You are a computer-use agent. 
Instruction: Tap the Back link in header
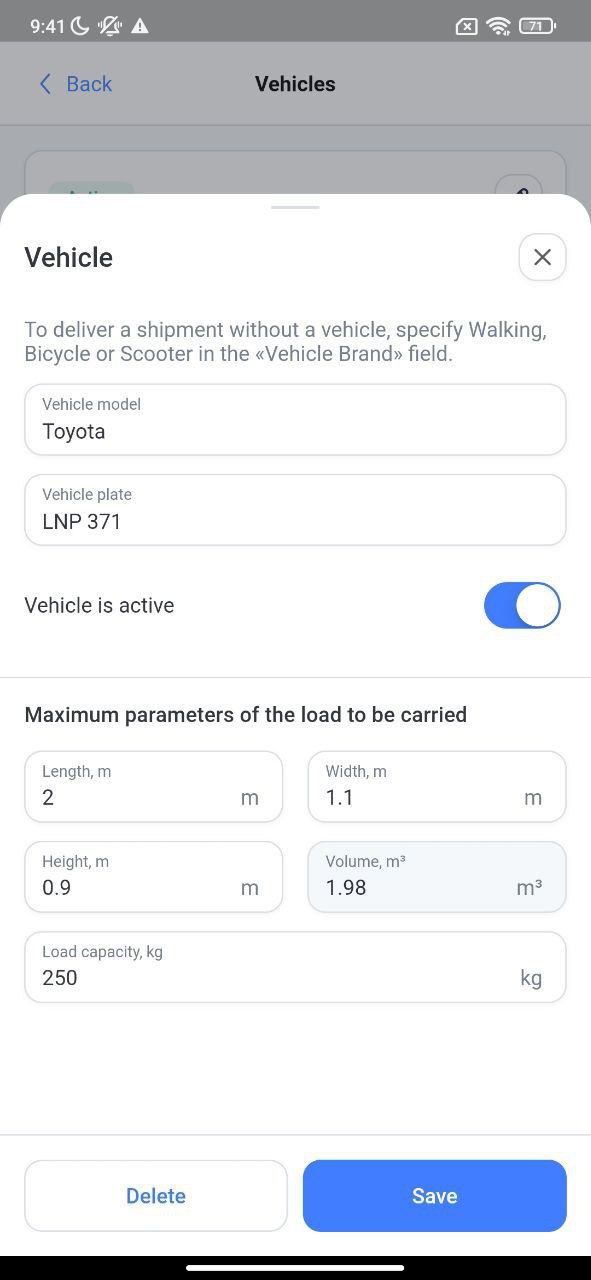(75, 84)
